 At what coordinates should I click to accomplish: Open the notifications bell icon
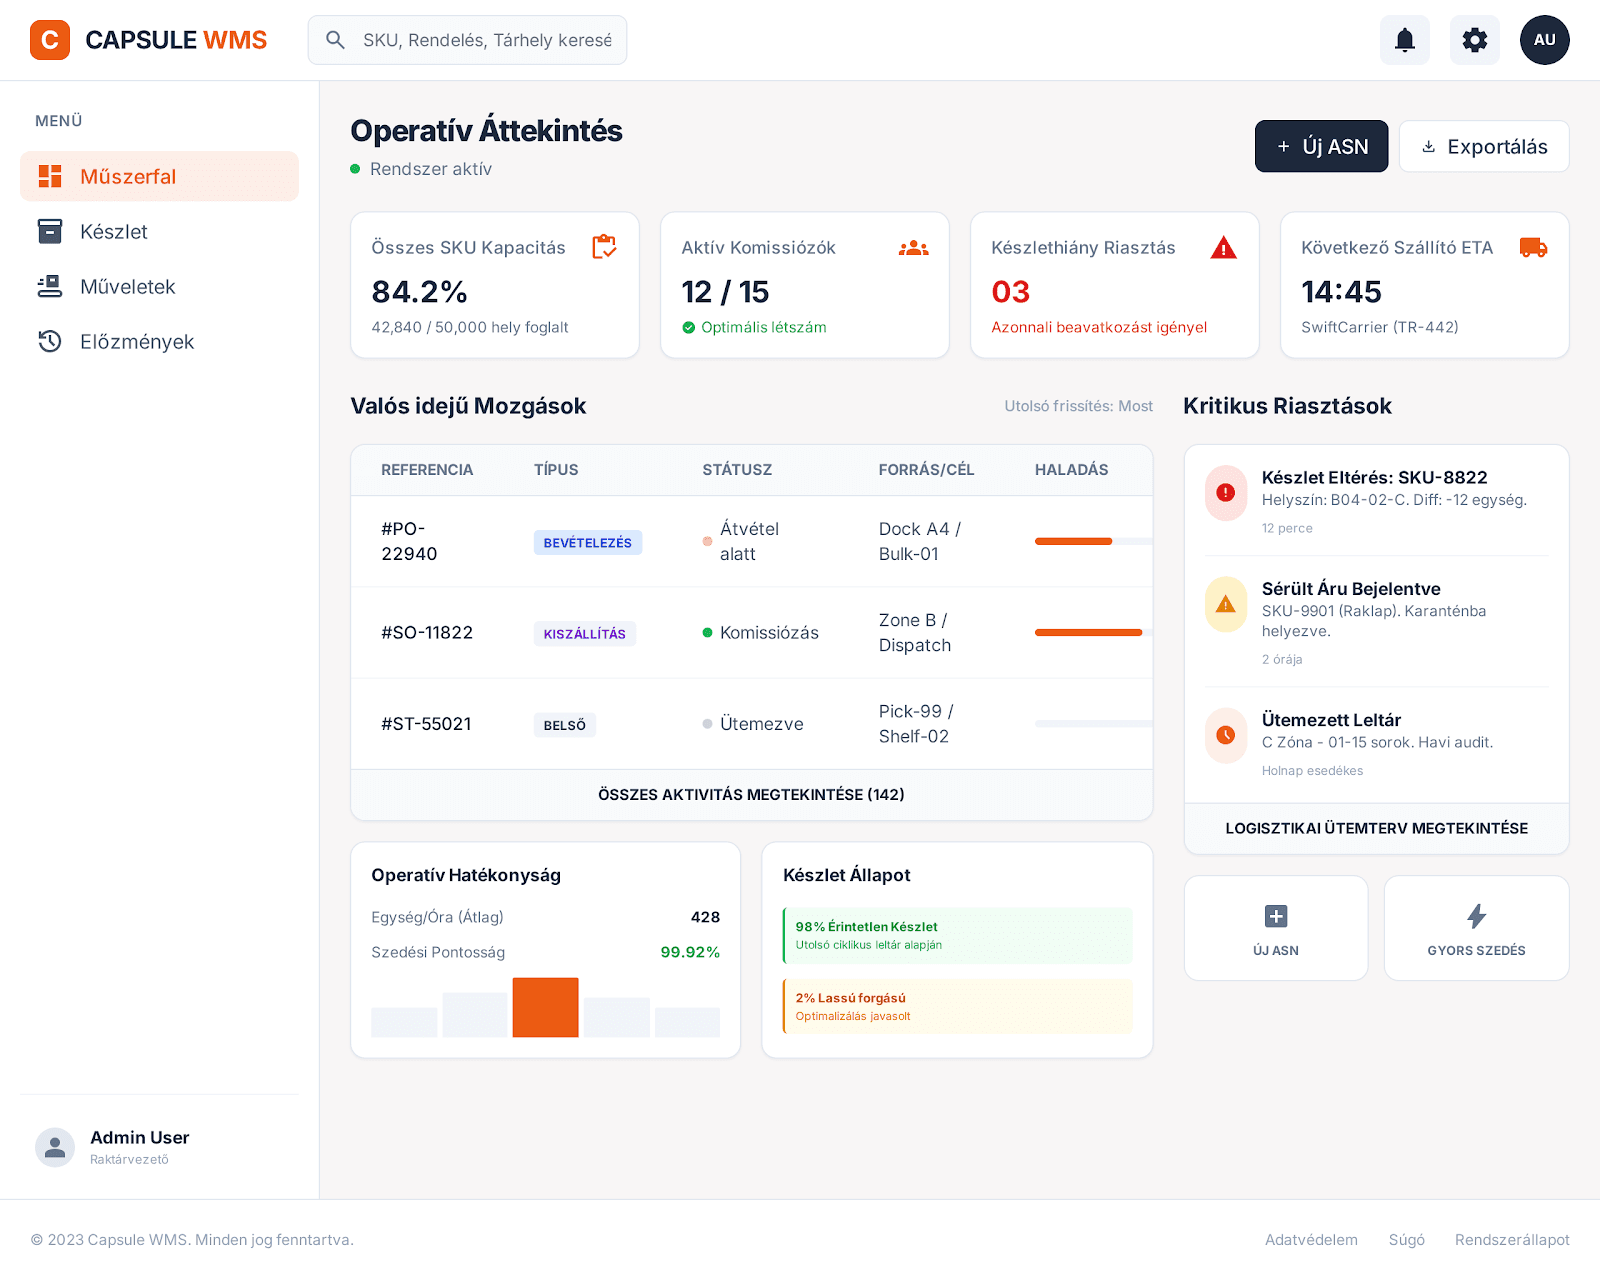pyautogui.click(x=1404, y=40)
